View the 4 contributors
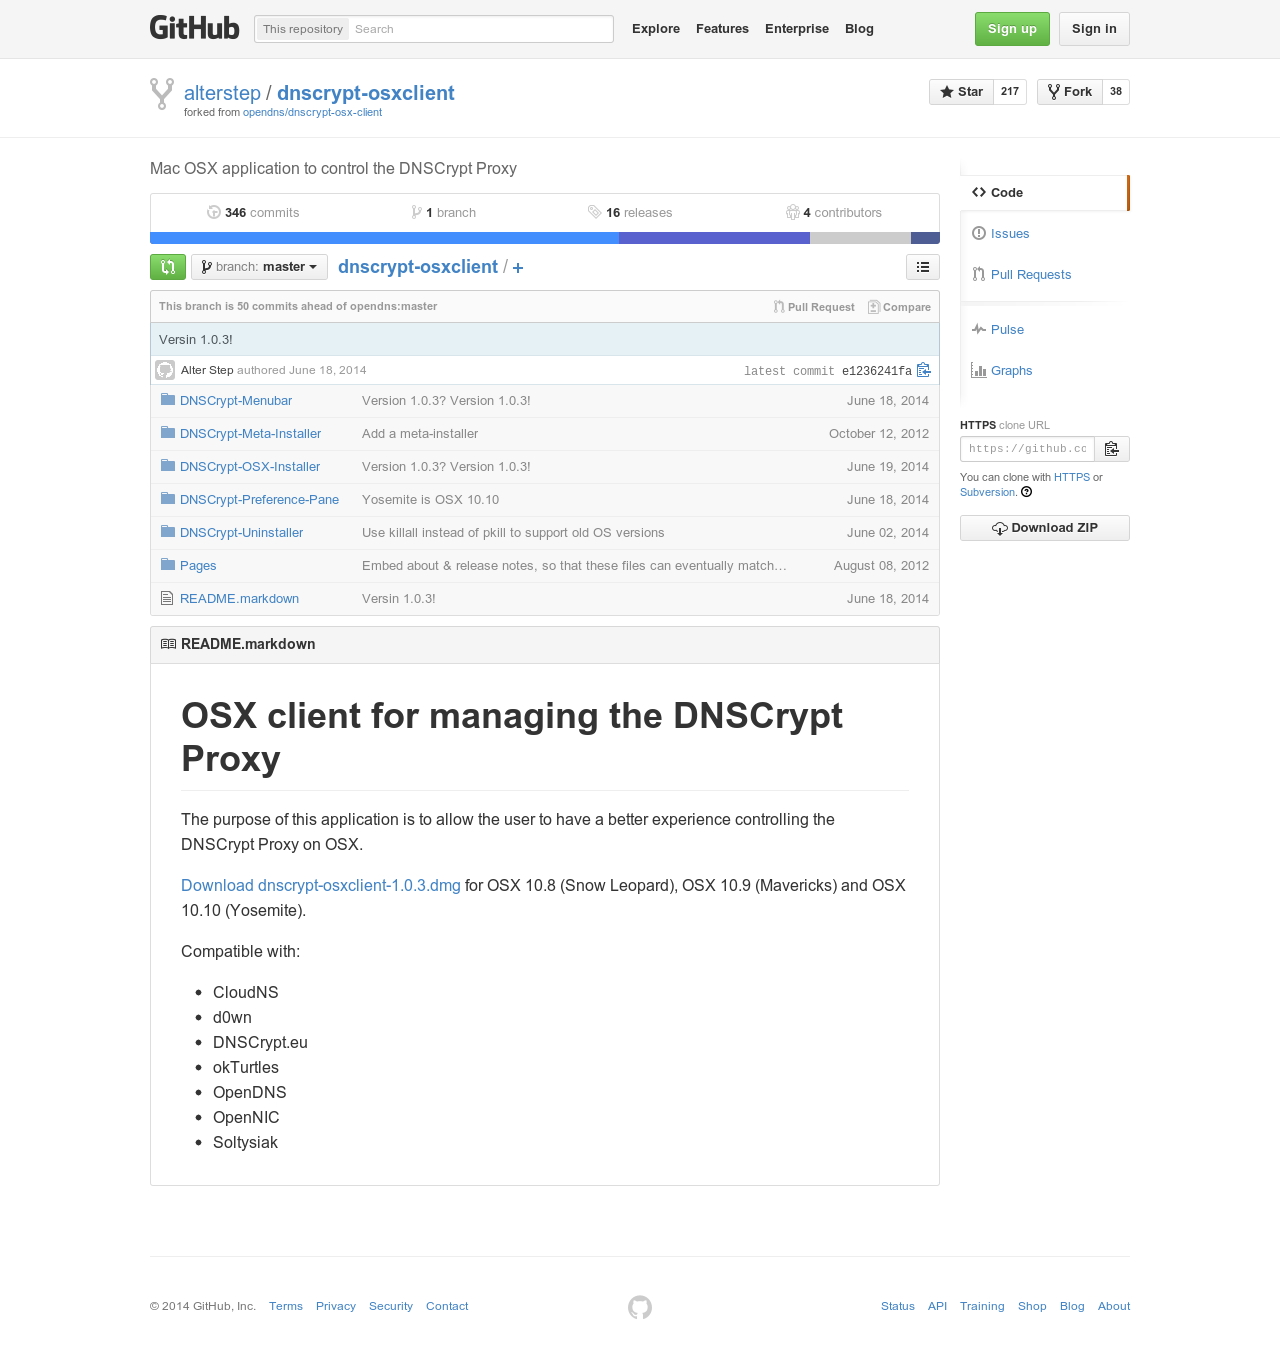The height and width of the screenshot is (1355, 1280). (x=834, y=213)
